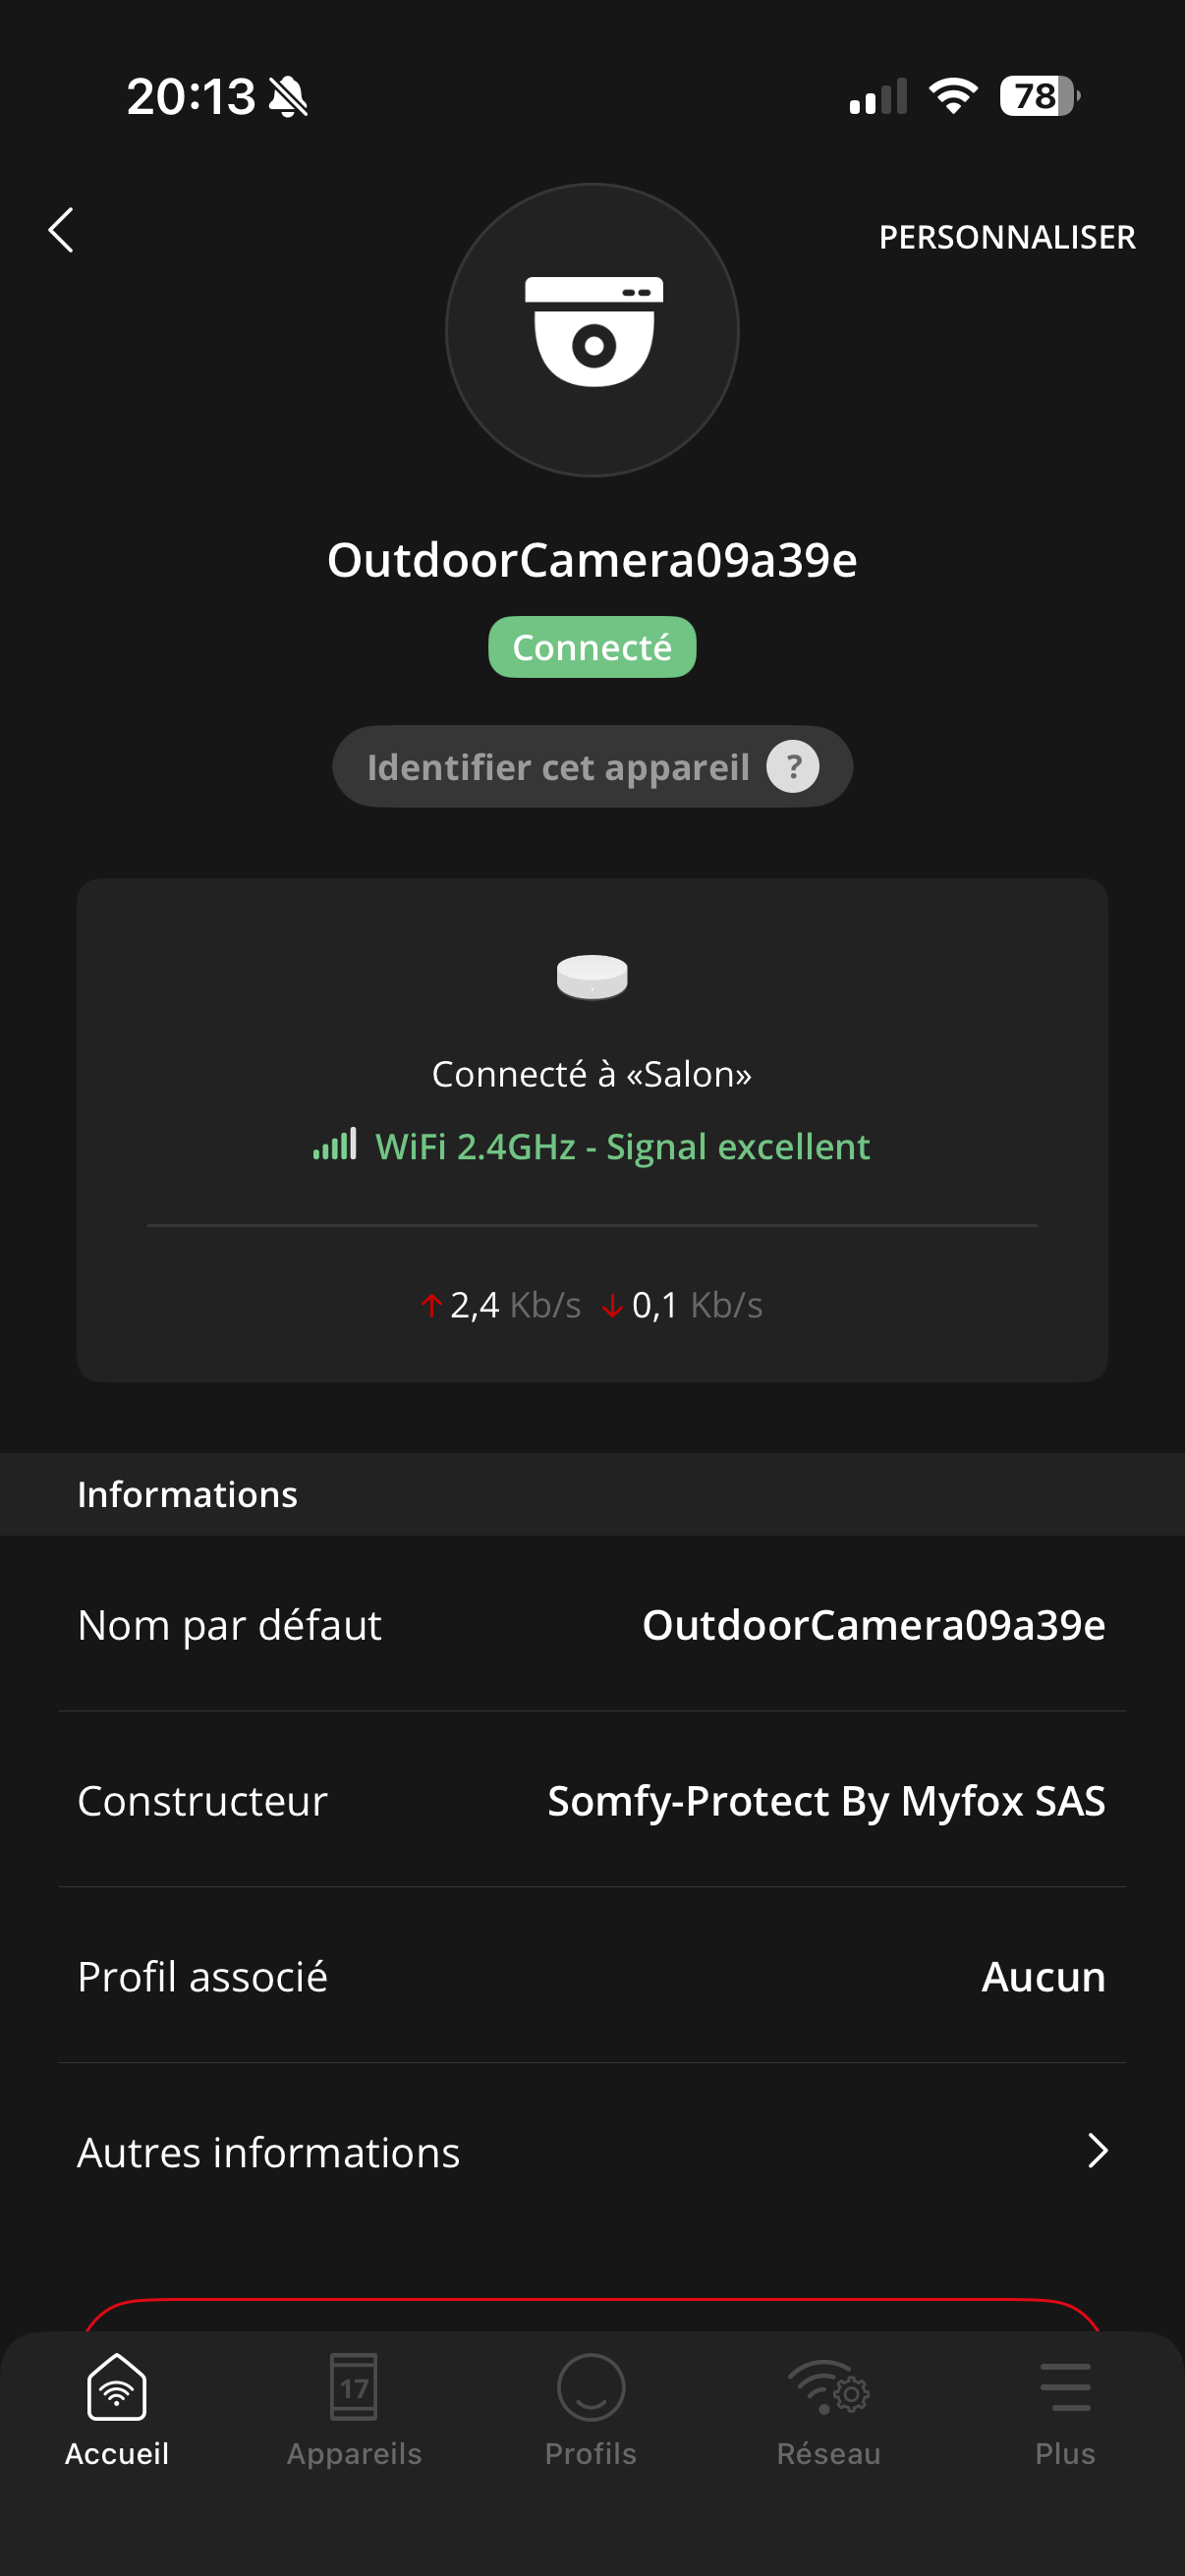
Task: Tap the green Connecté status badge
Action: point(592,648)
